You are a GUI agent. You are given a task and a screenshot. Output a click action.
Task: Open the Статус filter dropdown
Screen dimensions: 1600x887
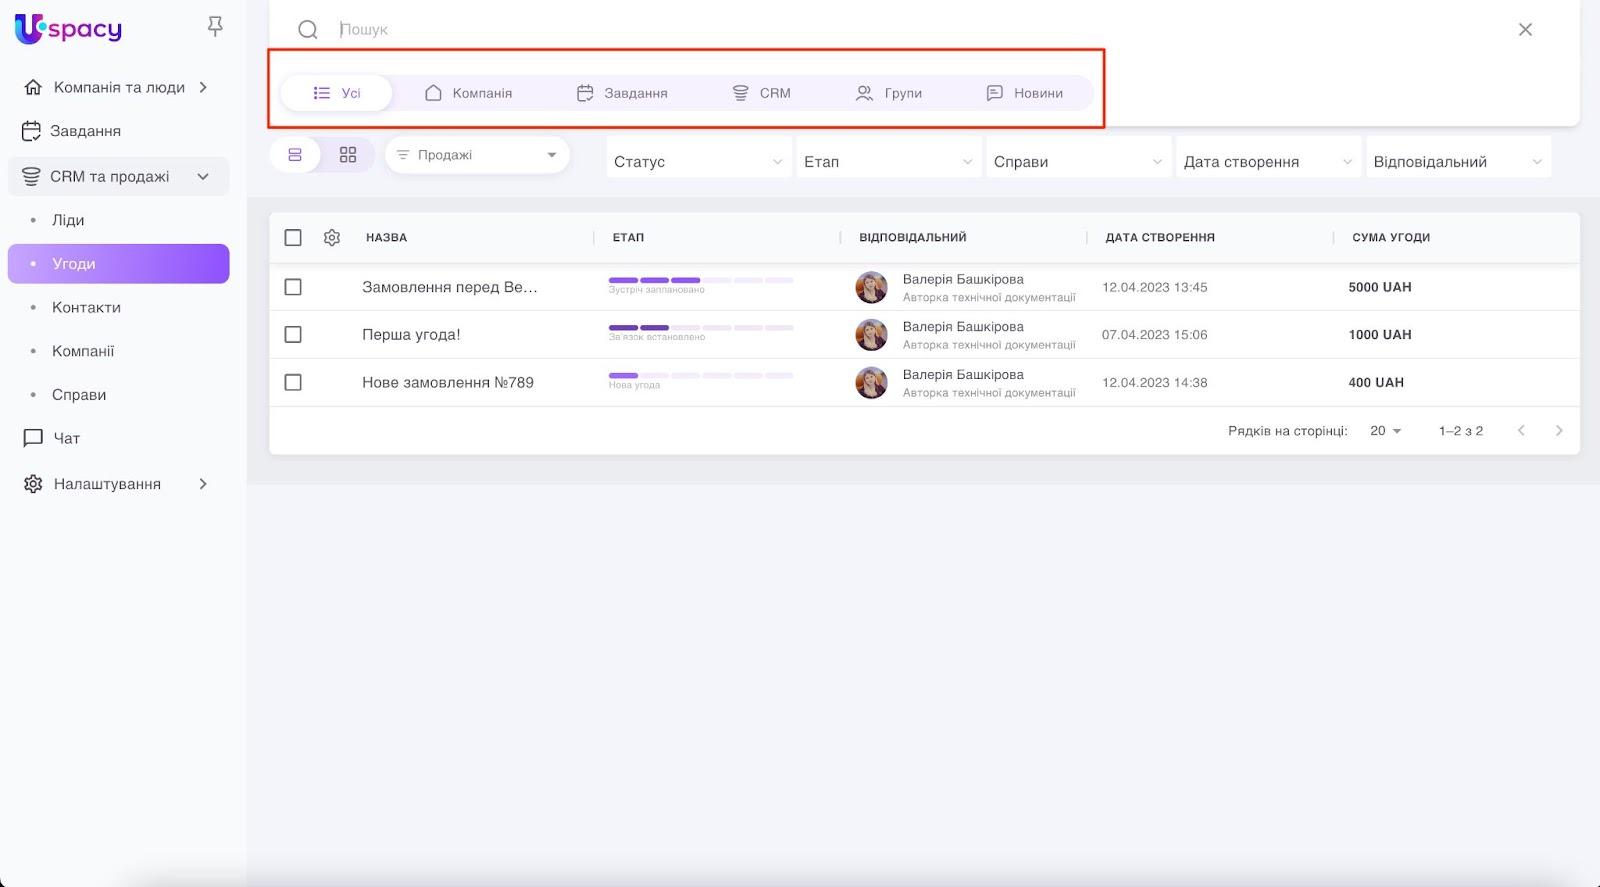point(697,162)
